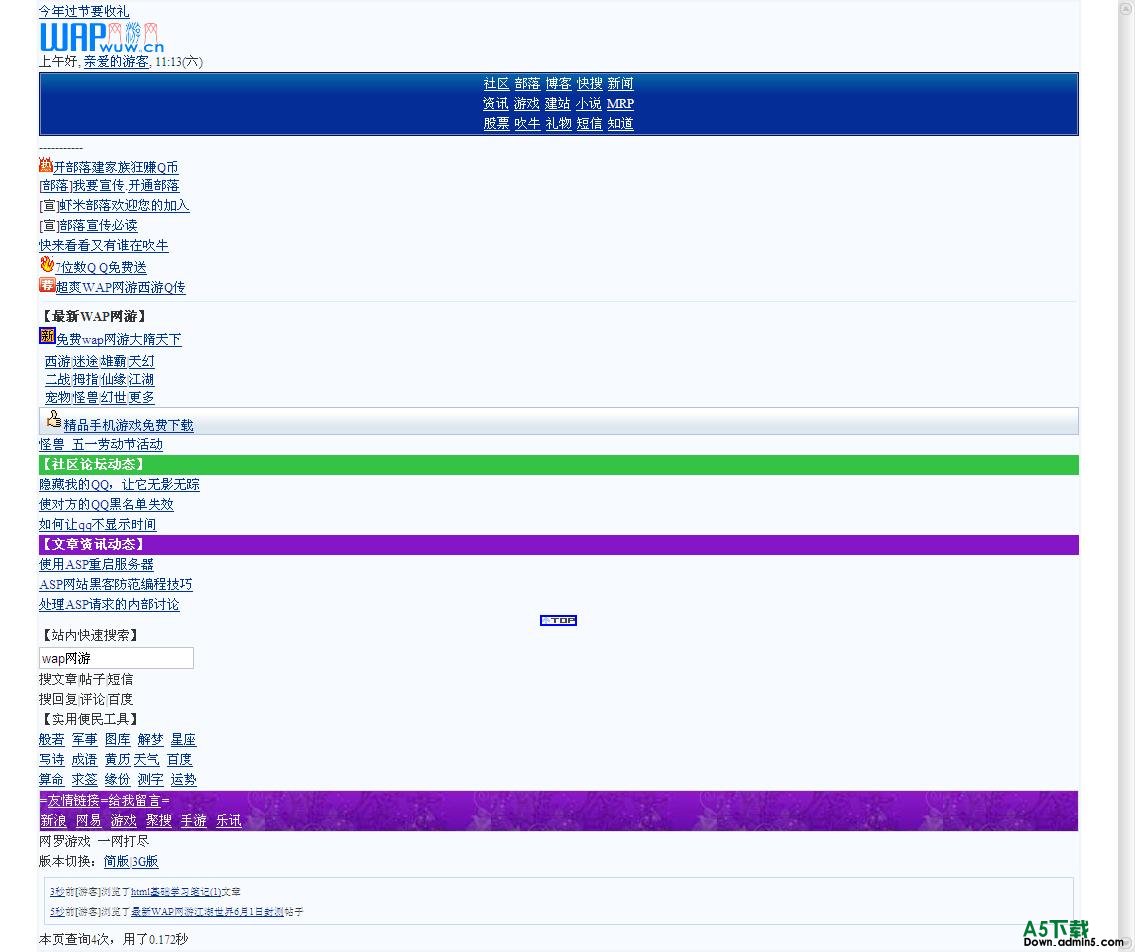Viewport: 1135px width, 952px height.
Task: Go to 知道 in the navigation bar
Action: 621,124
